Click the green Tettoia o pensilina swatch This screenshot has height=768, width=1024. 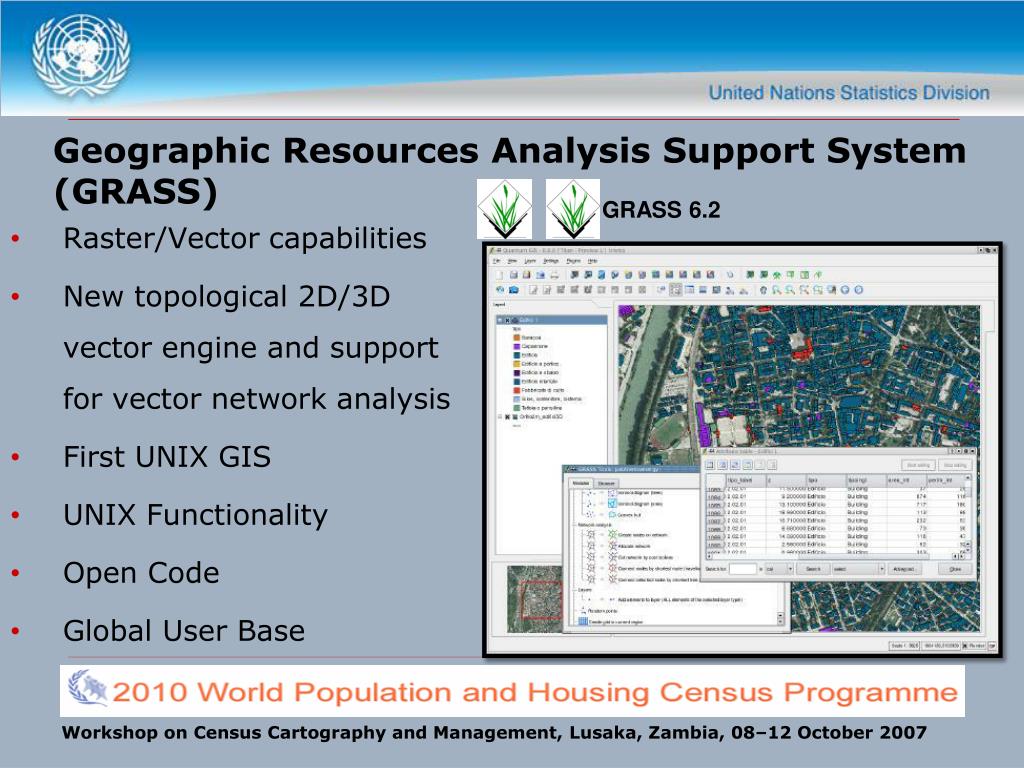[x=517, y=408]
